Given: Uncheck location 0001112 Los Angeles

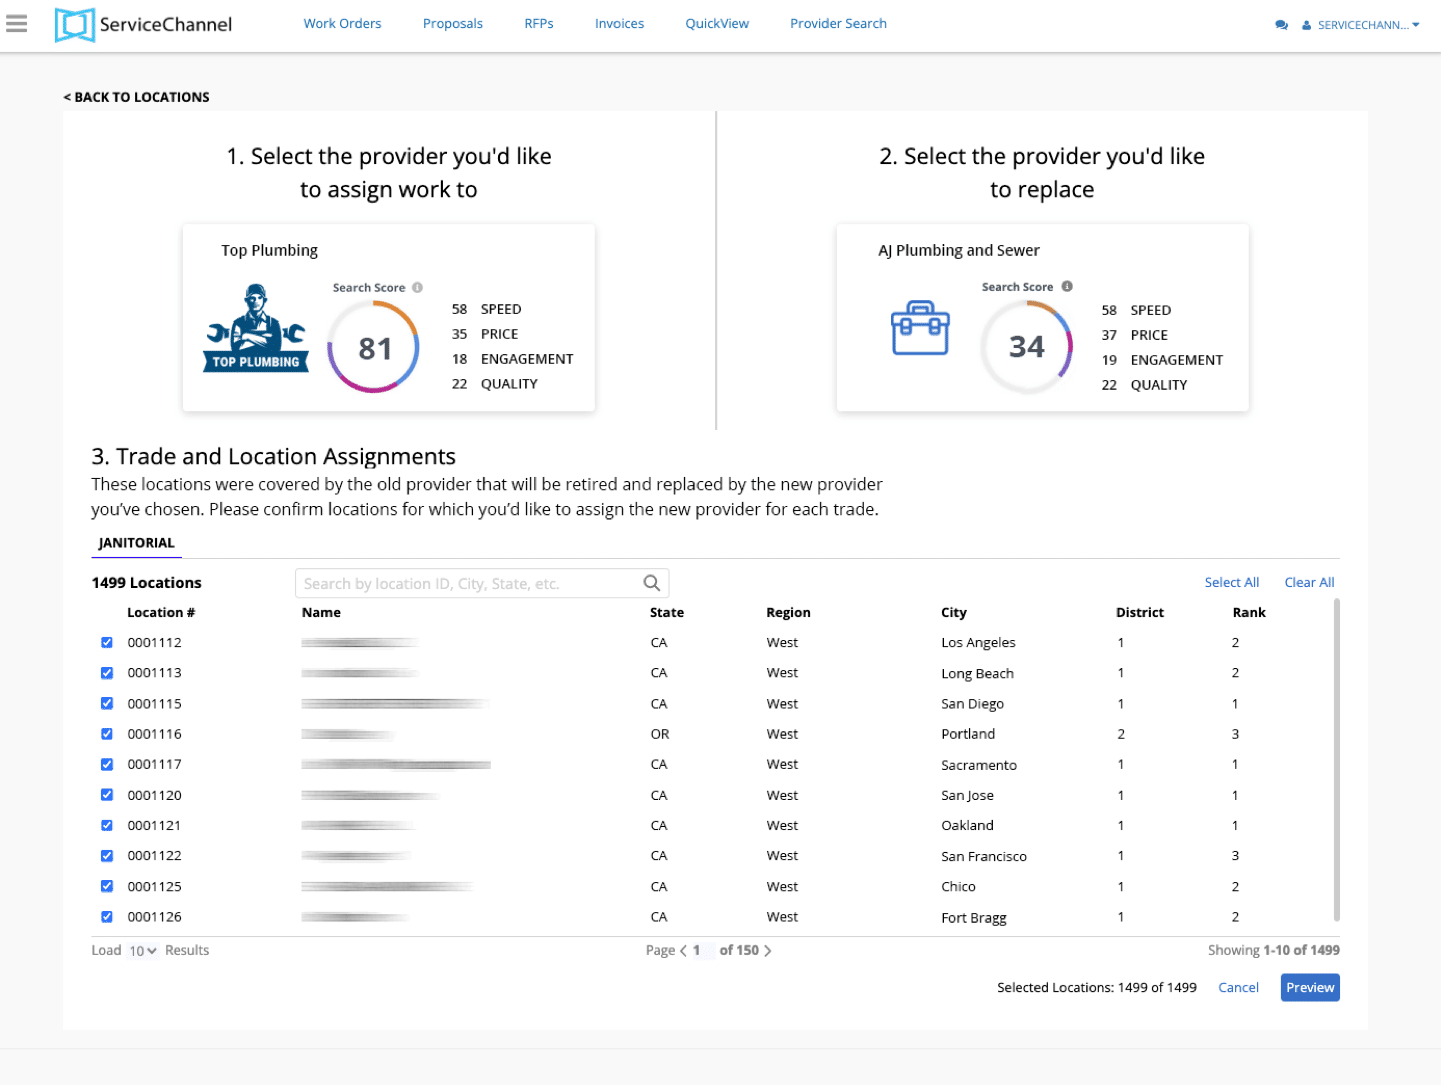Looking at the screenshot, I should point(107,642).
